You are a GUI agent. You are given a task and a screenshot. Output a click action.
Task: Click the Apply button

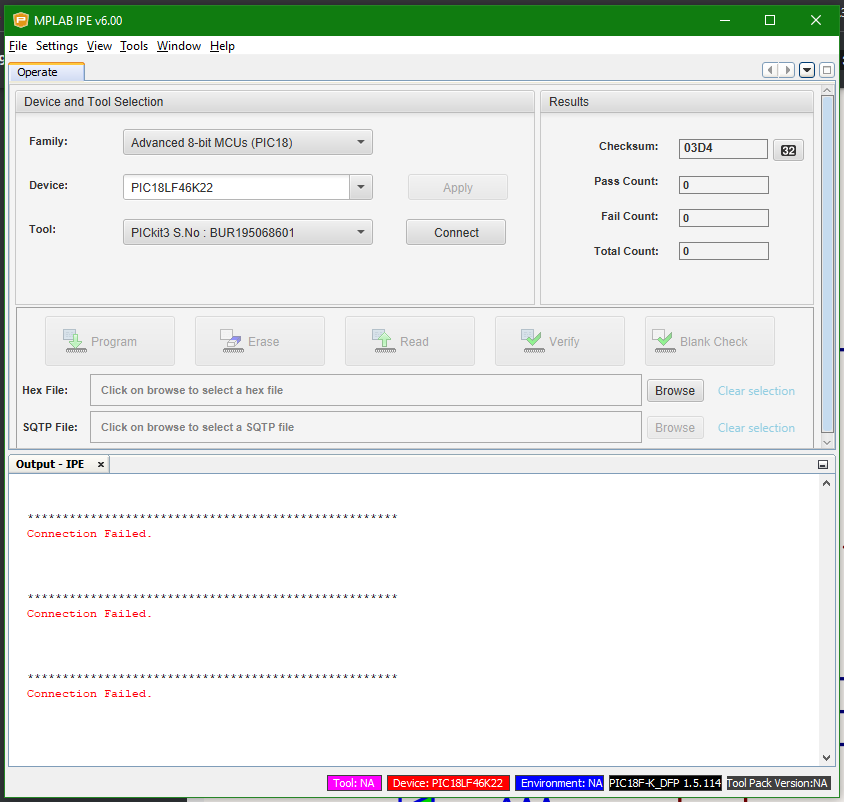click(458, 187)
